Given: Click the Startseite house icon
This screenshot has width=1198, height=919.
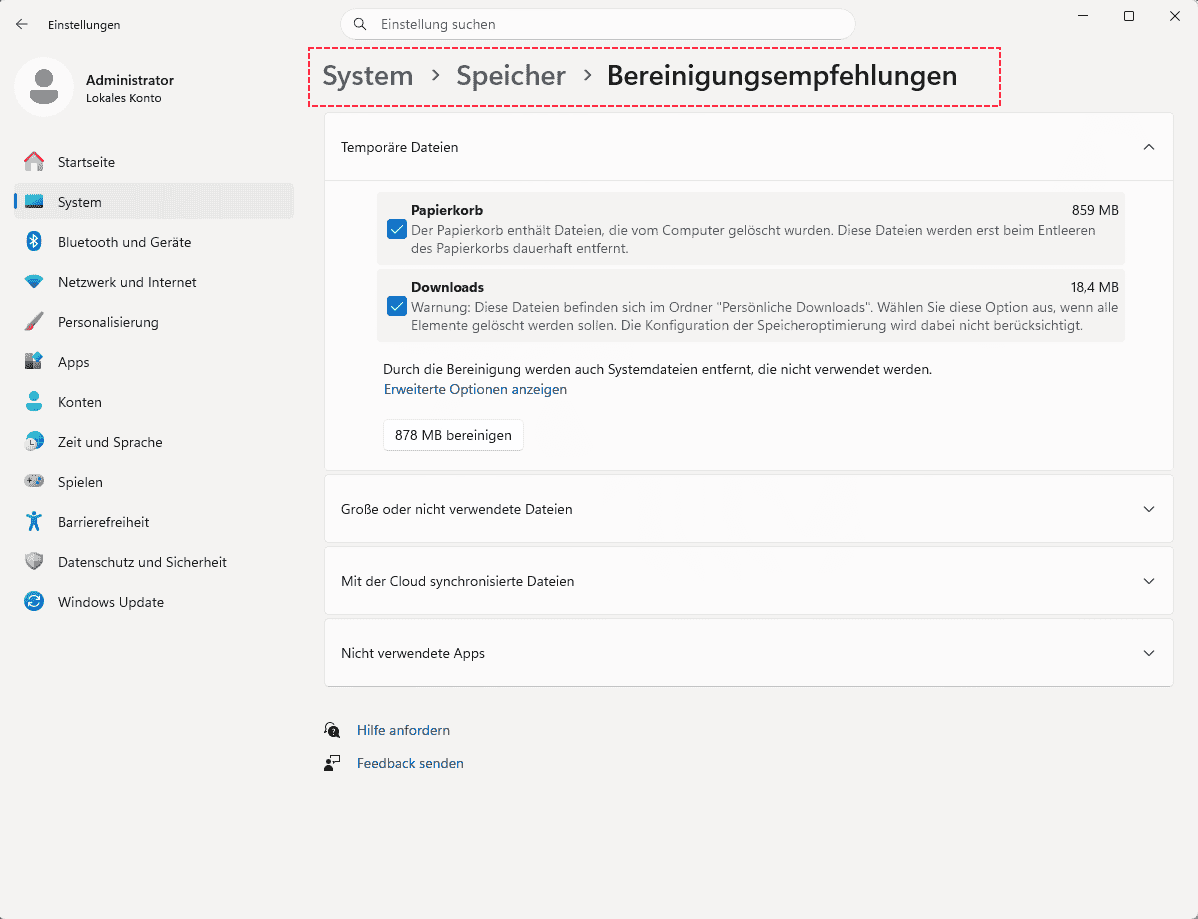Looking at the screenshot, I should point(34,162).
